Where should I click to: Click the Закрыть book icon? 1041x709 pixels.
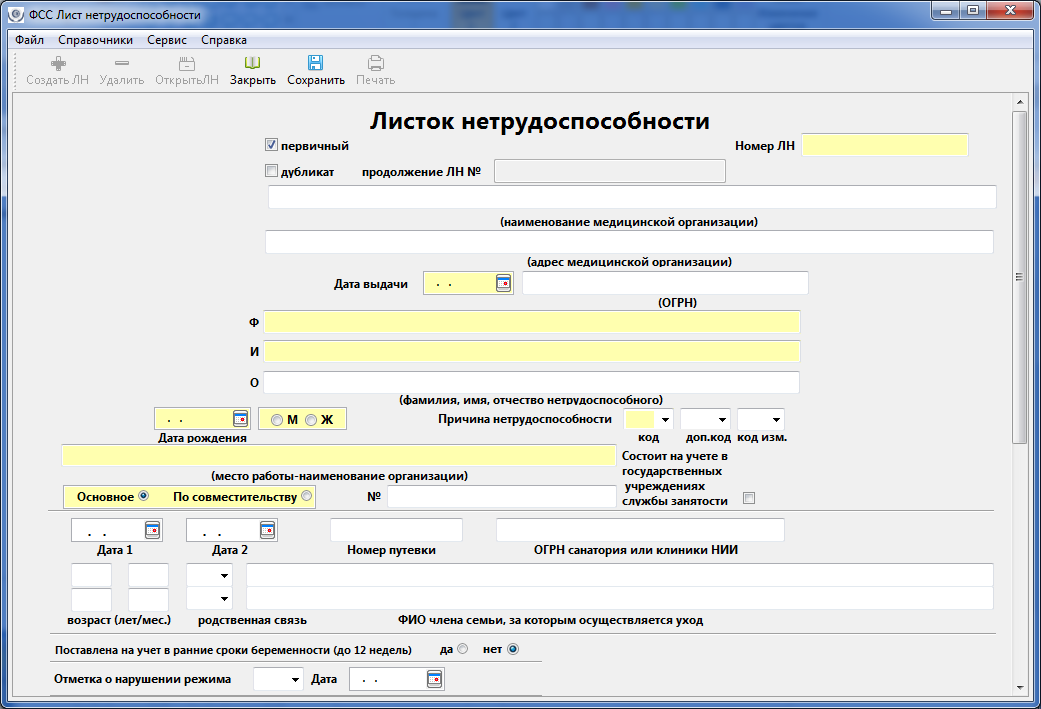[x=252, y=63]
